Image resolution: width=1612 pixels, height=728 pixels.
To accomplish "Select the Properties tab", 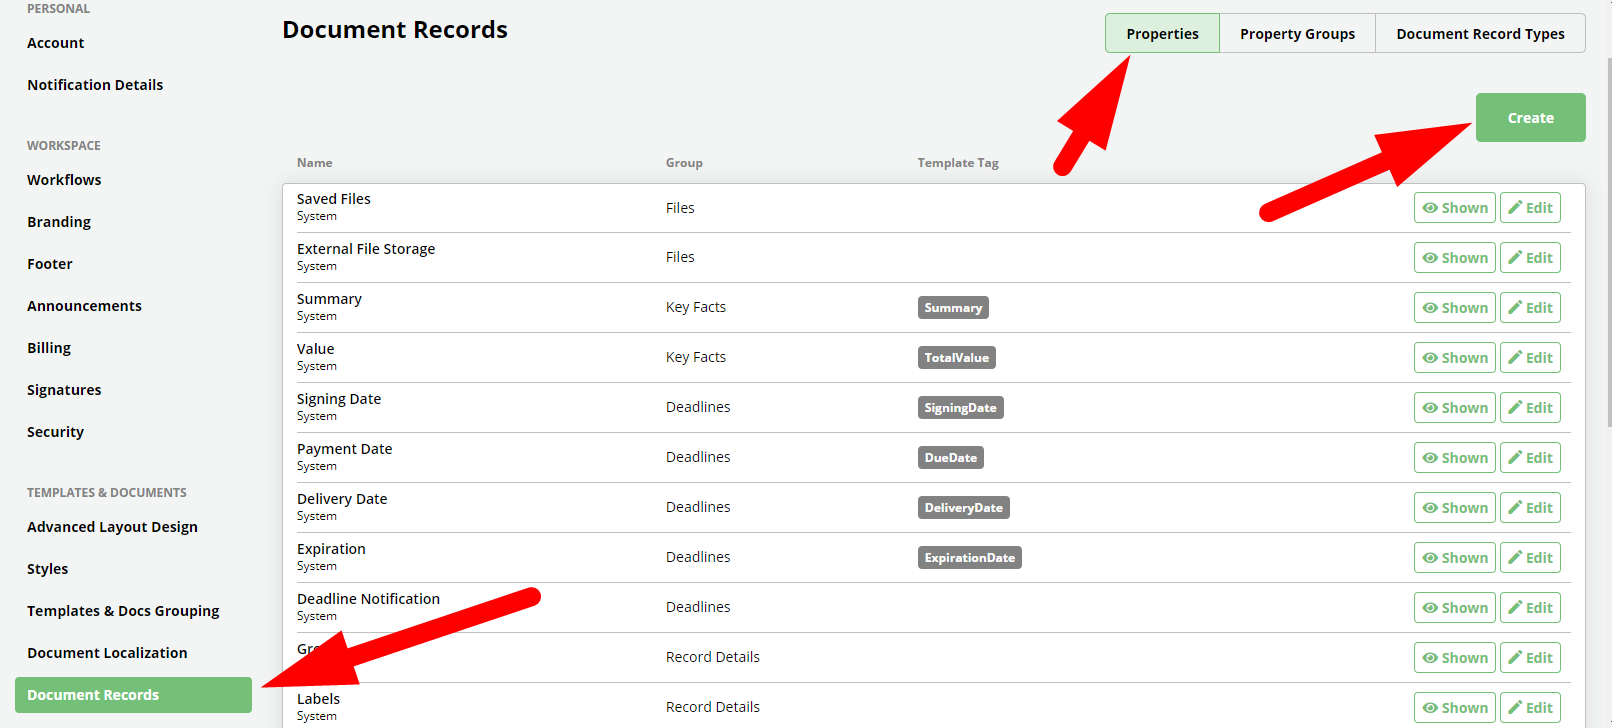I will pos(1162,34).
